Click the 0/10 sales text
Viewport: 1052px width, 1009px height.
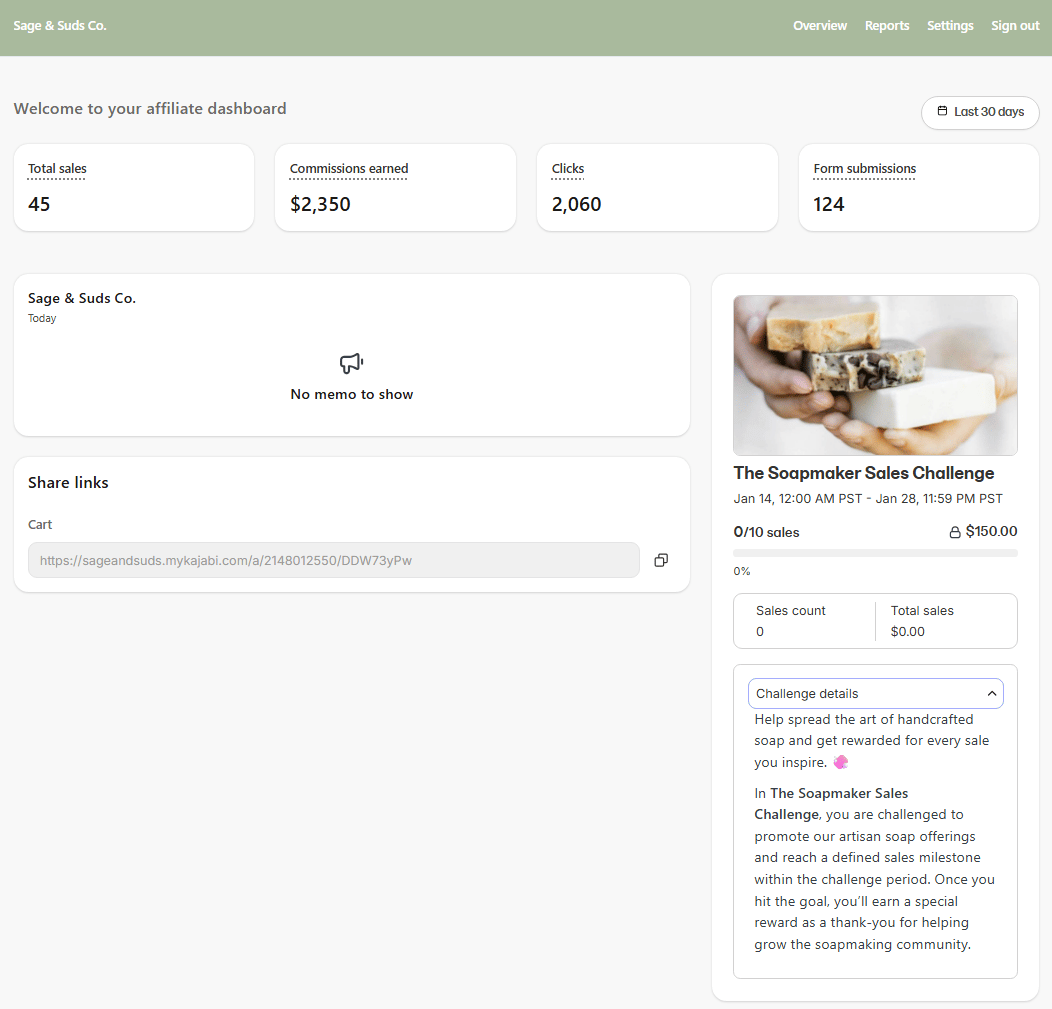point(766,532)
